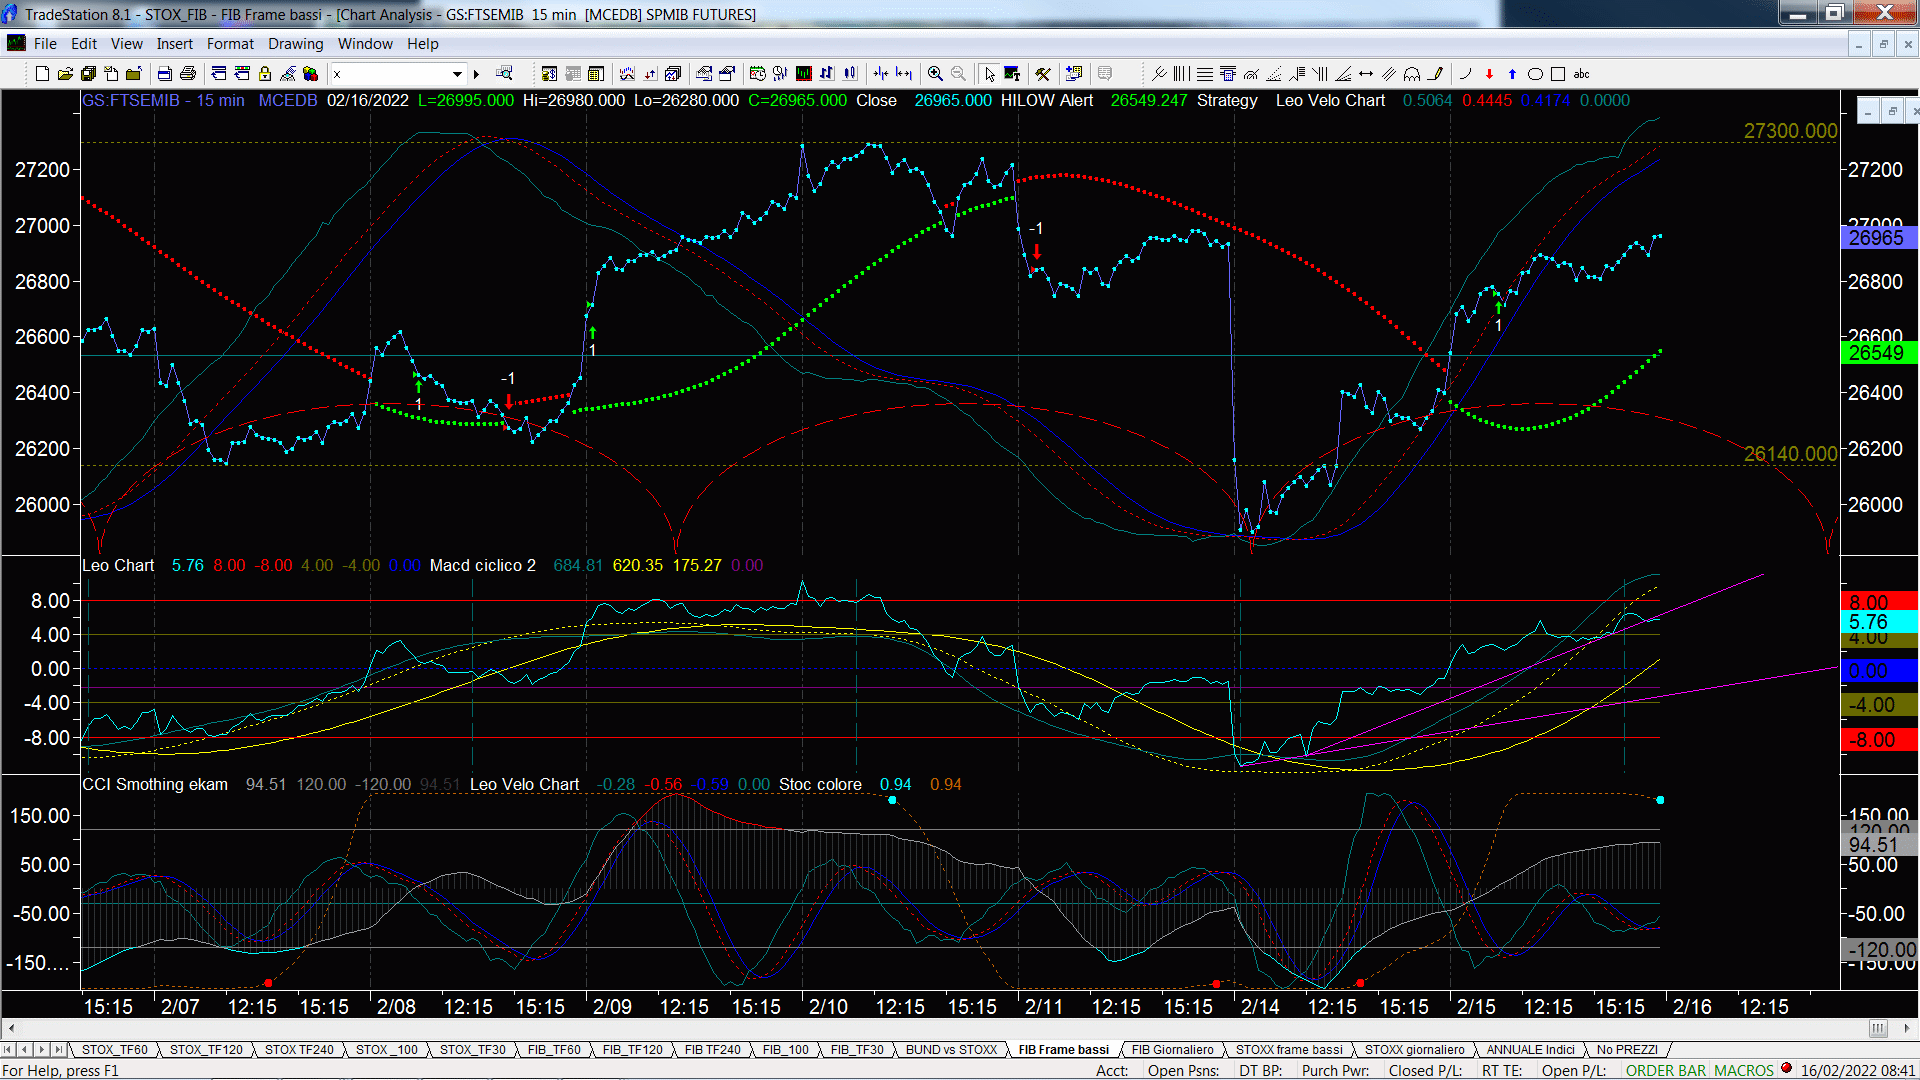
Task: Open the File menu
Action: (x=45, y=44)
